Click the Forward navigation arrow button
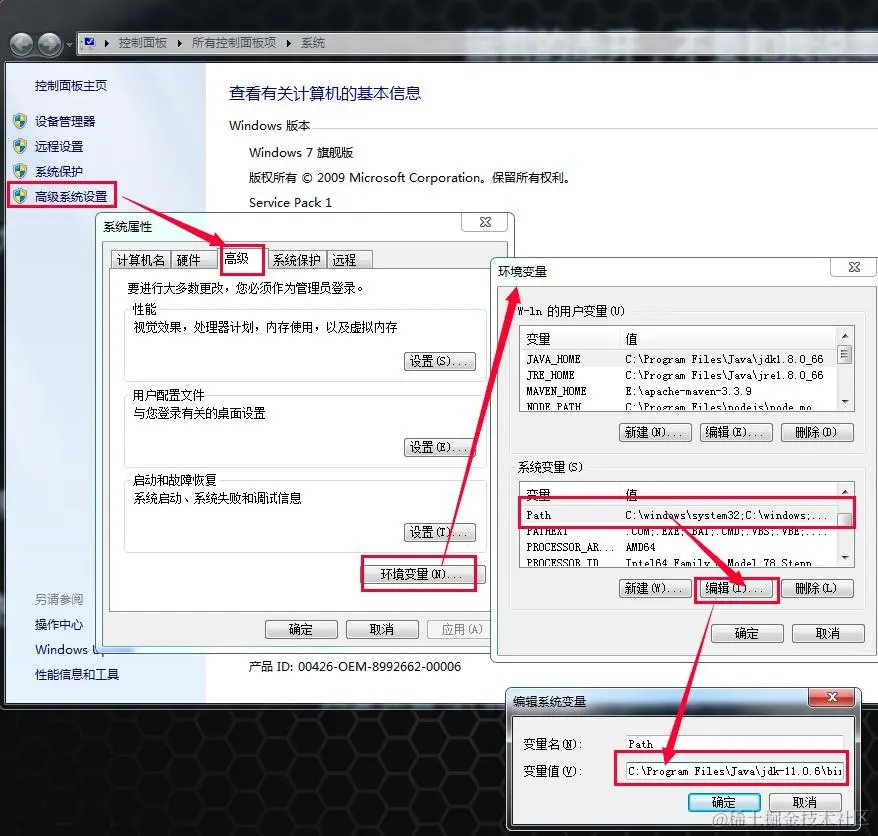This screenshot has width=878, height=836. point(49,44)
